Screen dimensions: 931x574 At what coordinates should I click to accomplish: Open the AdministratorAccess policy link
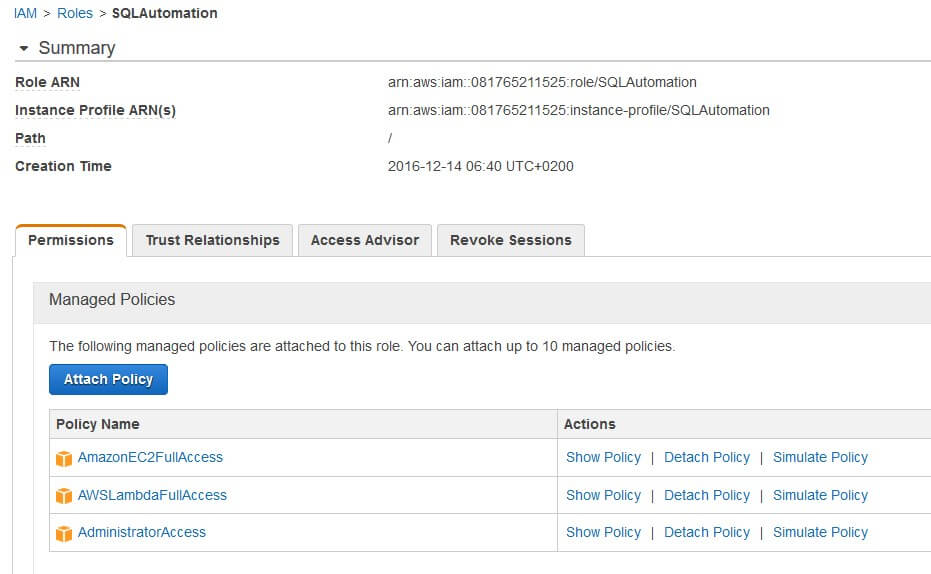point(142,532)
